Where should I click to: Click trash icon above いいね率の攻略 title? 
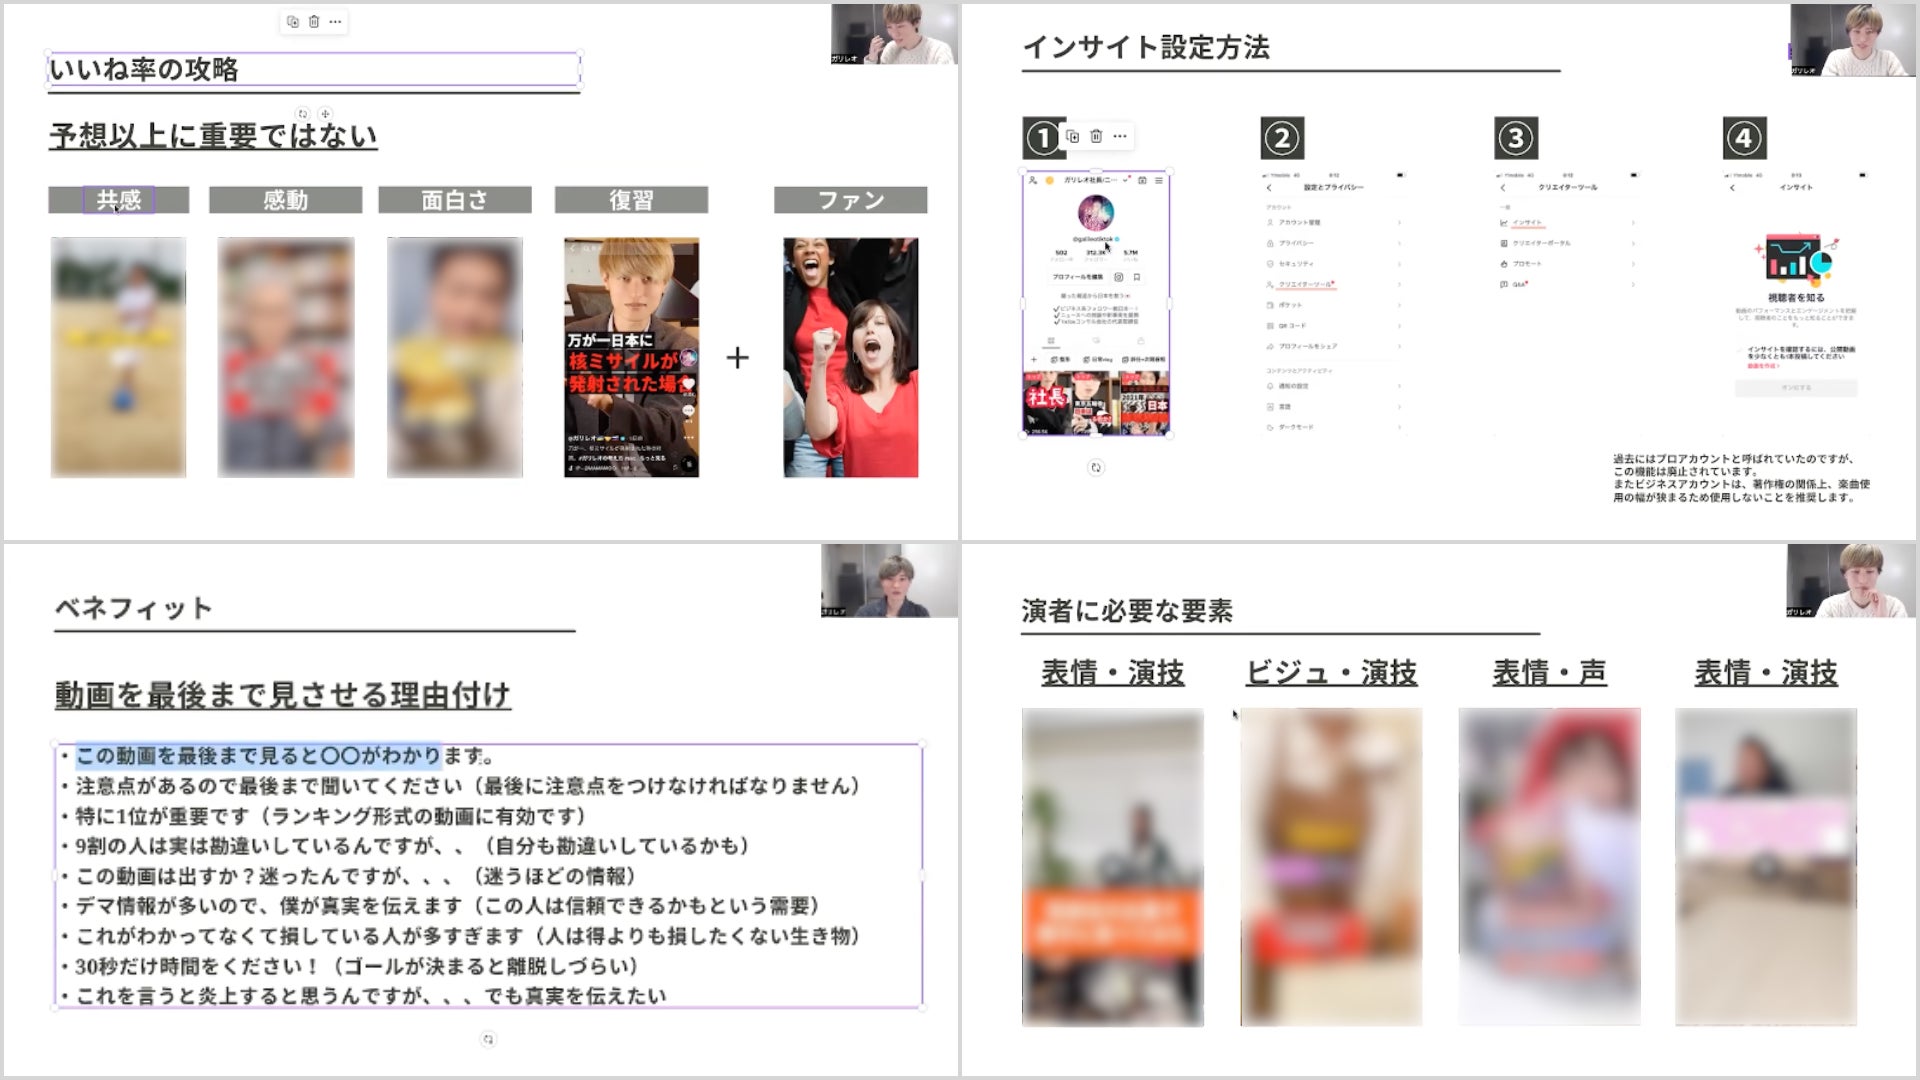(314, 22)
